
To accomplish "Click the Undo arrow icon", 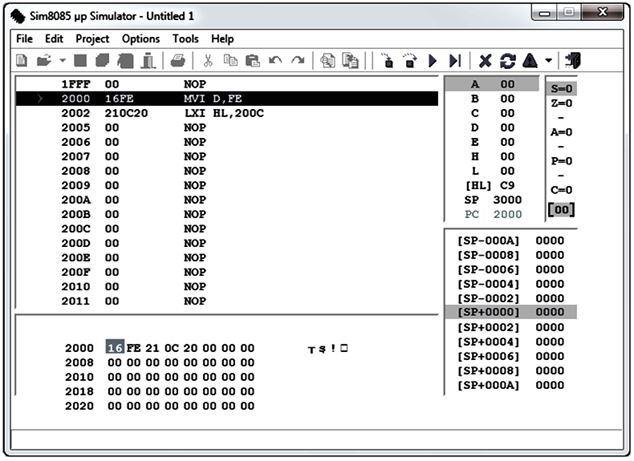I will pyautogui.click(x=275, y=61).
